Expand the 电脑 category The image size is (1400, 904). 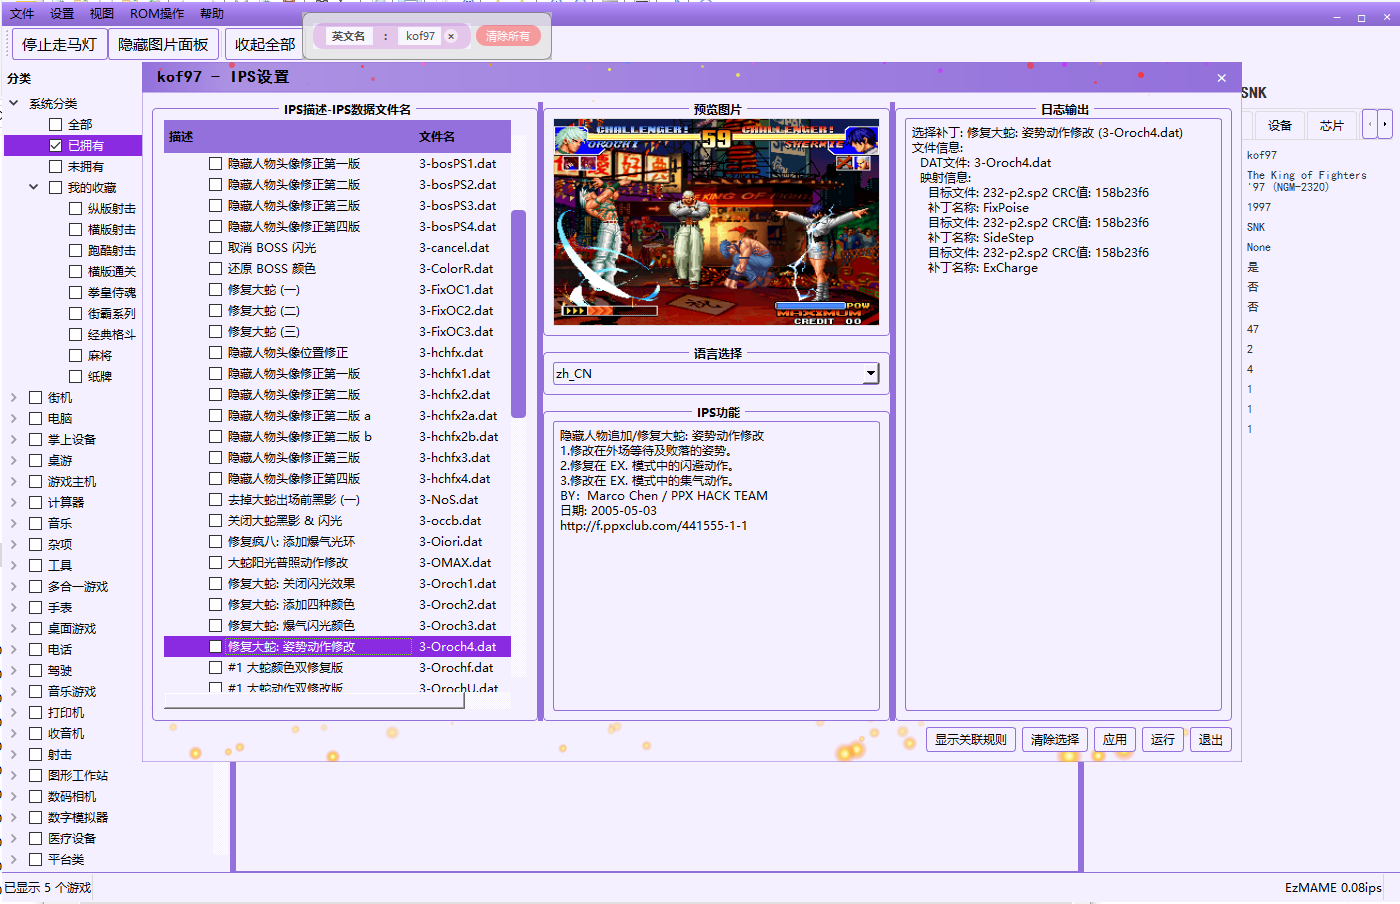[14, 418]
